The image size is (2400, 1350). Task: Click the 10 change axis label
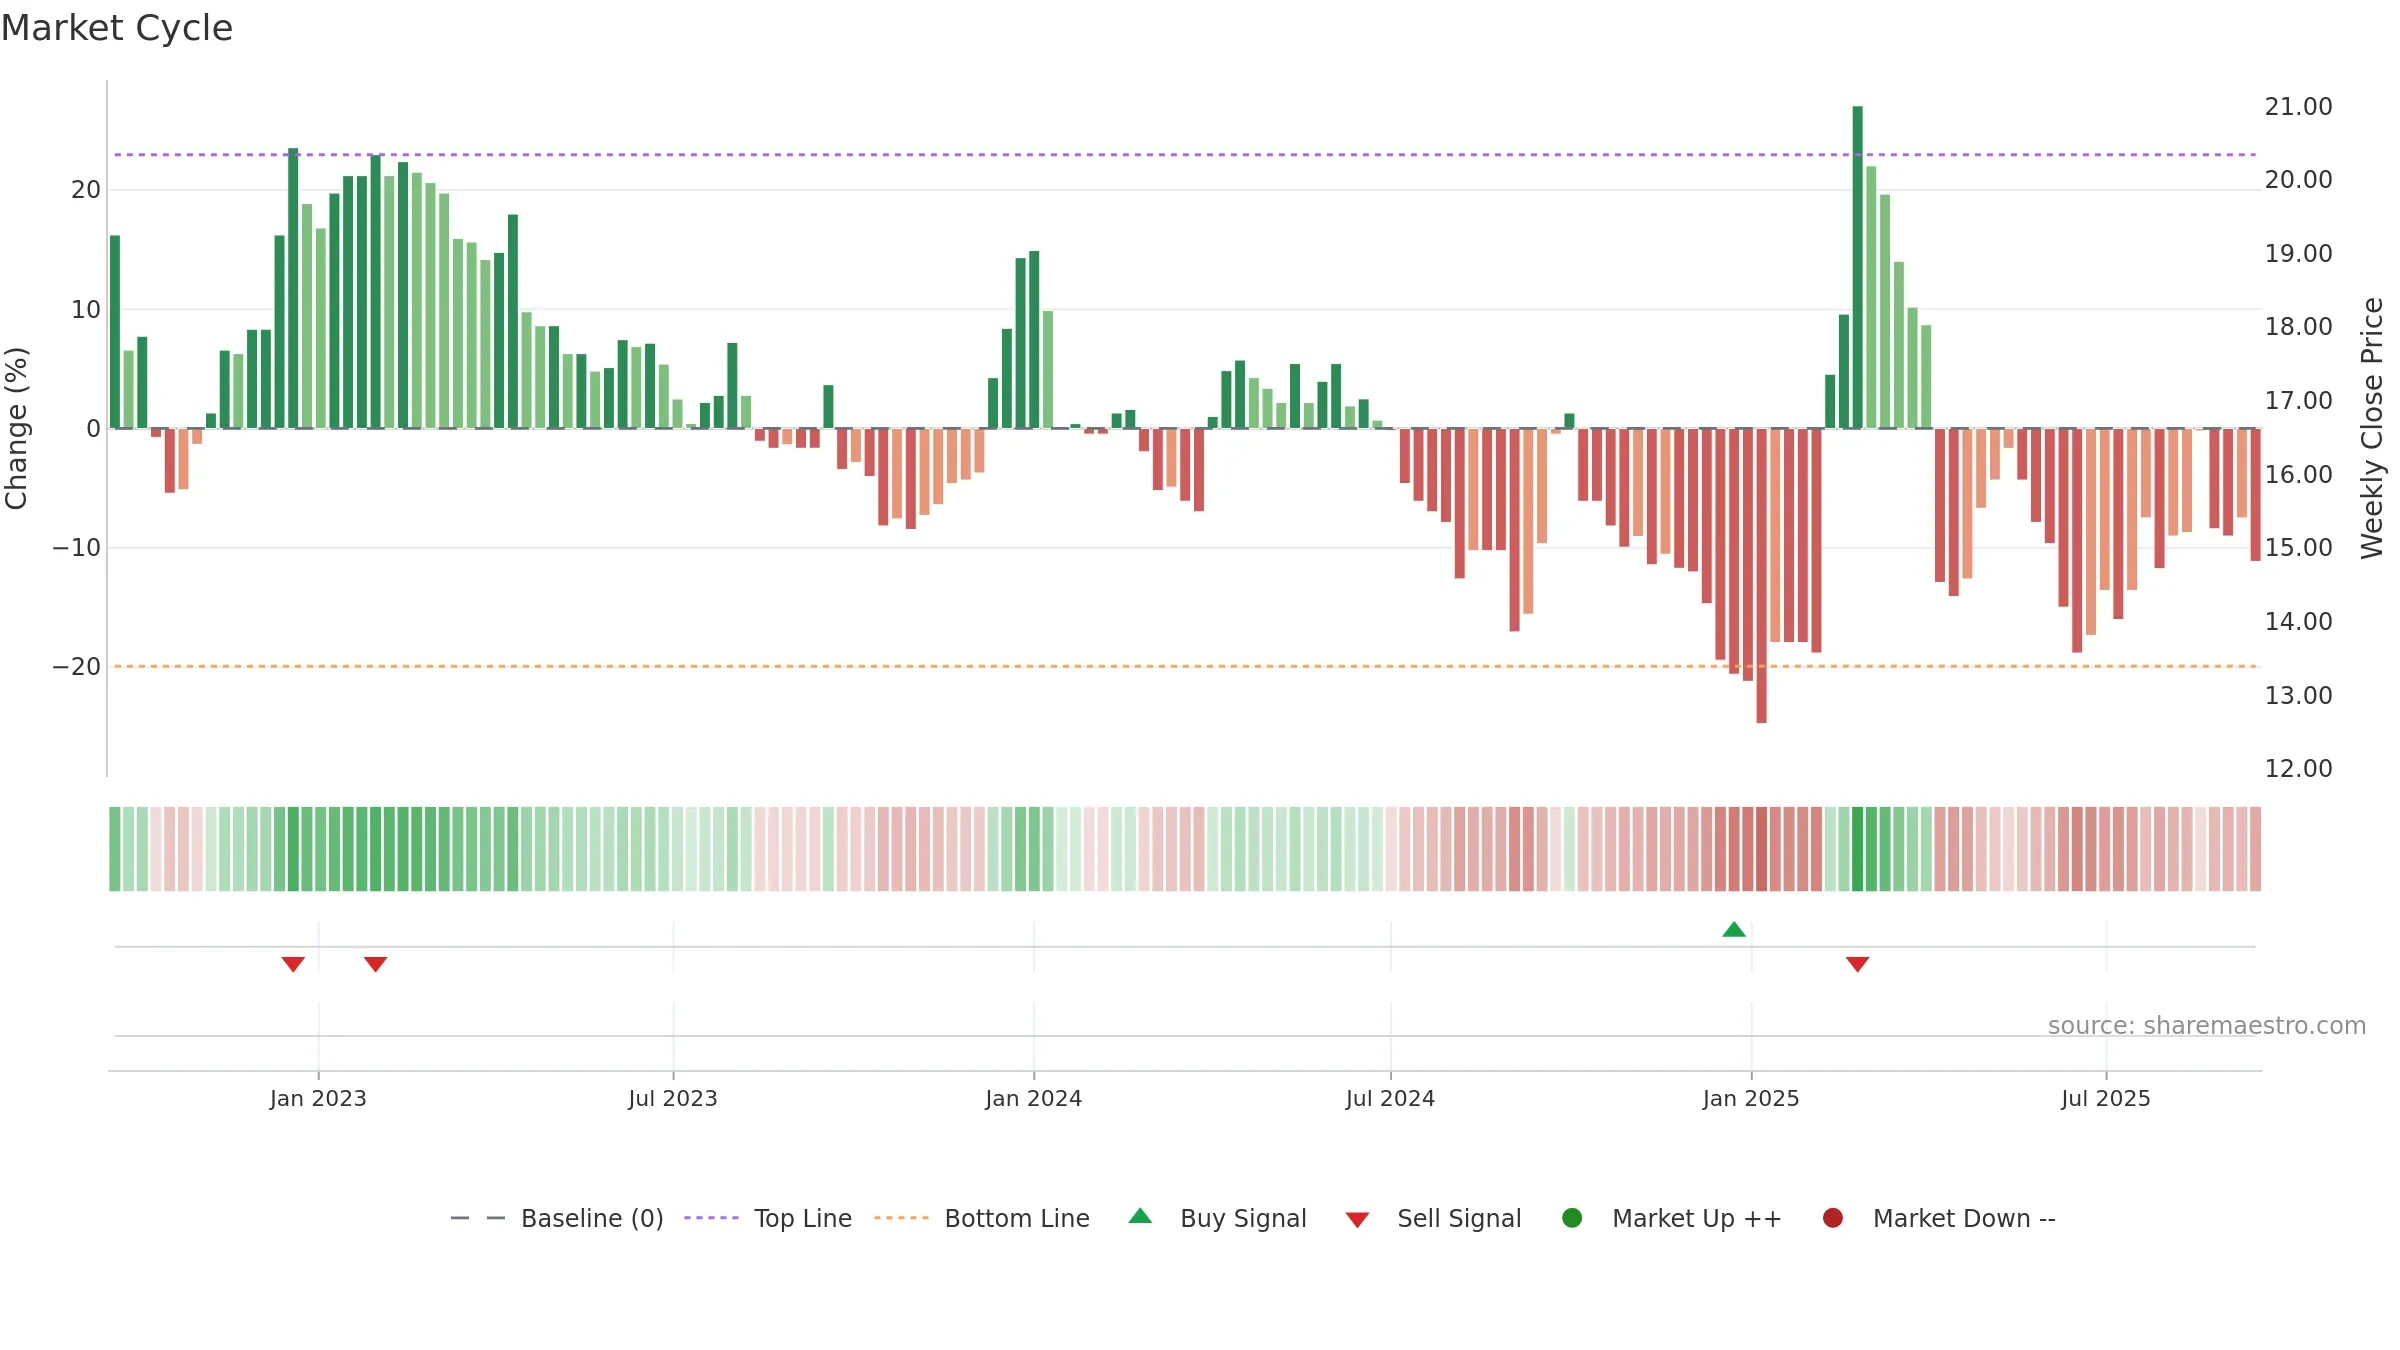[86, 310]
